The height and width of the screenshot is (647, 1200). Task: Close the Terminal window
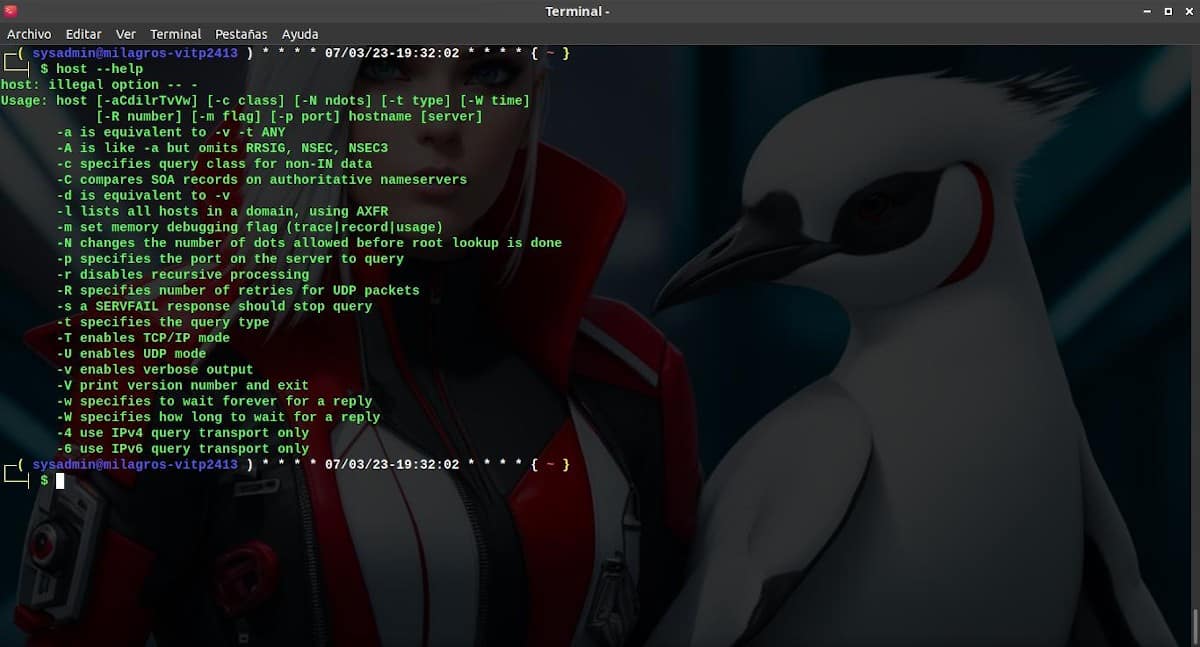[1188, 12]
